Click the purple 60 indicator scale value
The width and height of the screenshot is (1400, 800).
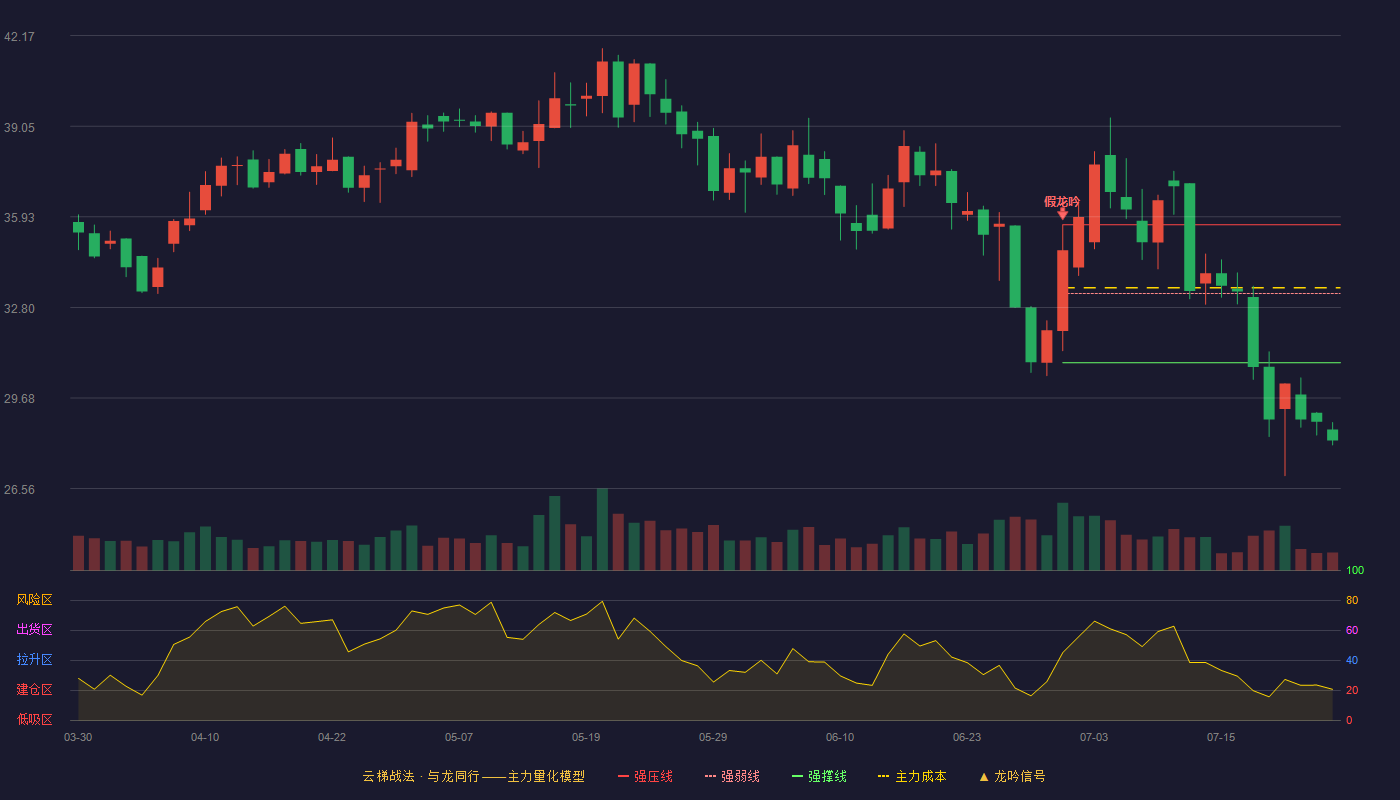[x=1352, y=630]
